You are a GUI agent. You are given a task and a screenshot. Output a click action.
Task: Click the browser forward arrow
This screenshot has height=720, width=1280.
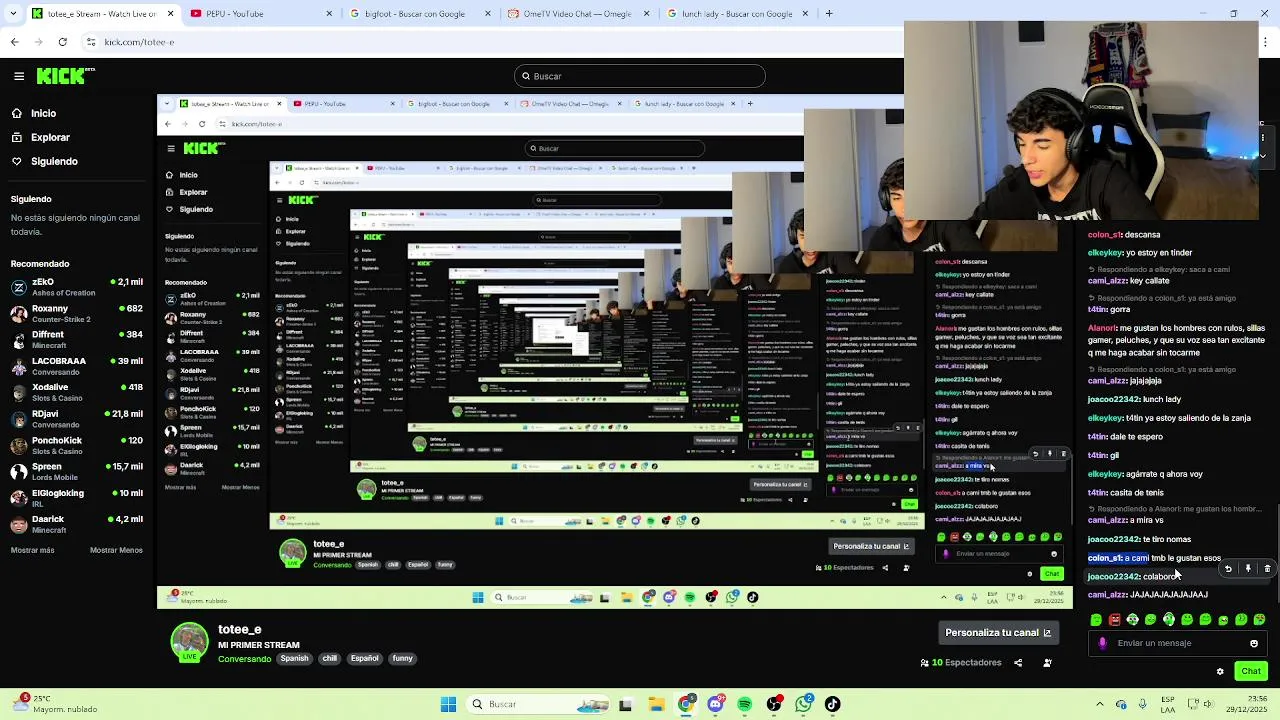pos(38,42)
